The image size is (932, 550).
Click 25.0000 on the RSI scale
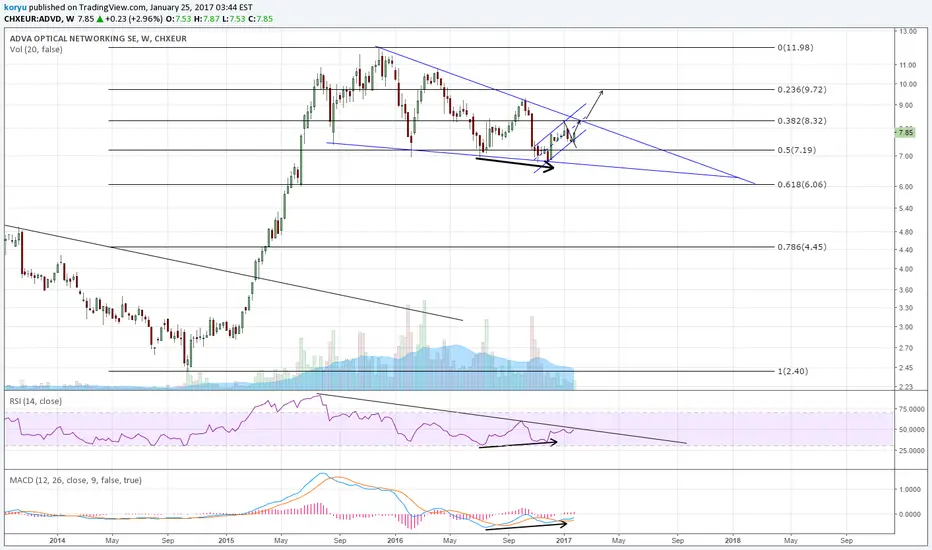(x=912, y=451)
